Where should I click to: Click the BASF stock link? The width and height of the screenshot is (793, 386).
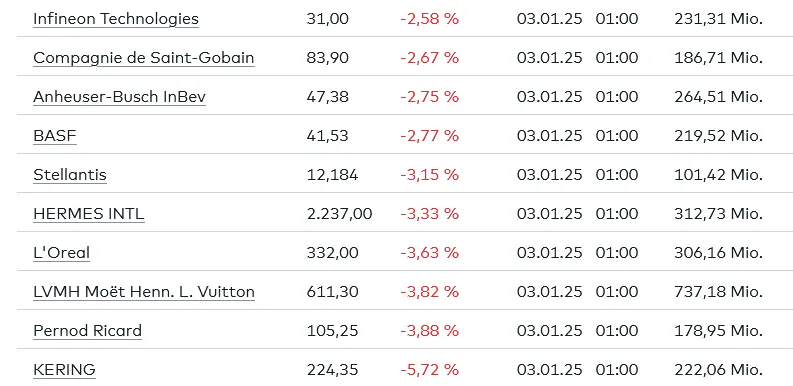(x=55, y=136)
